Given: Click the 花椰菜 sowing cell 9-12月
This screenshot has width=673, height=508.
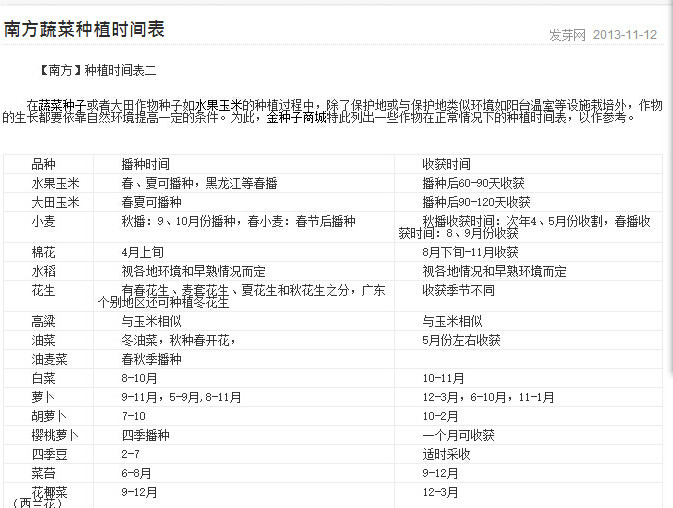Looking at the screenshot, I should [139, 493].
